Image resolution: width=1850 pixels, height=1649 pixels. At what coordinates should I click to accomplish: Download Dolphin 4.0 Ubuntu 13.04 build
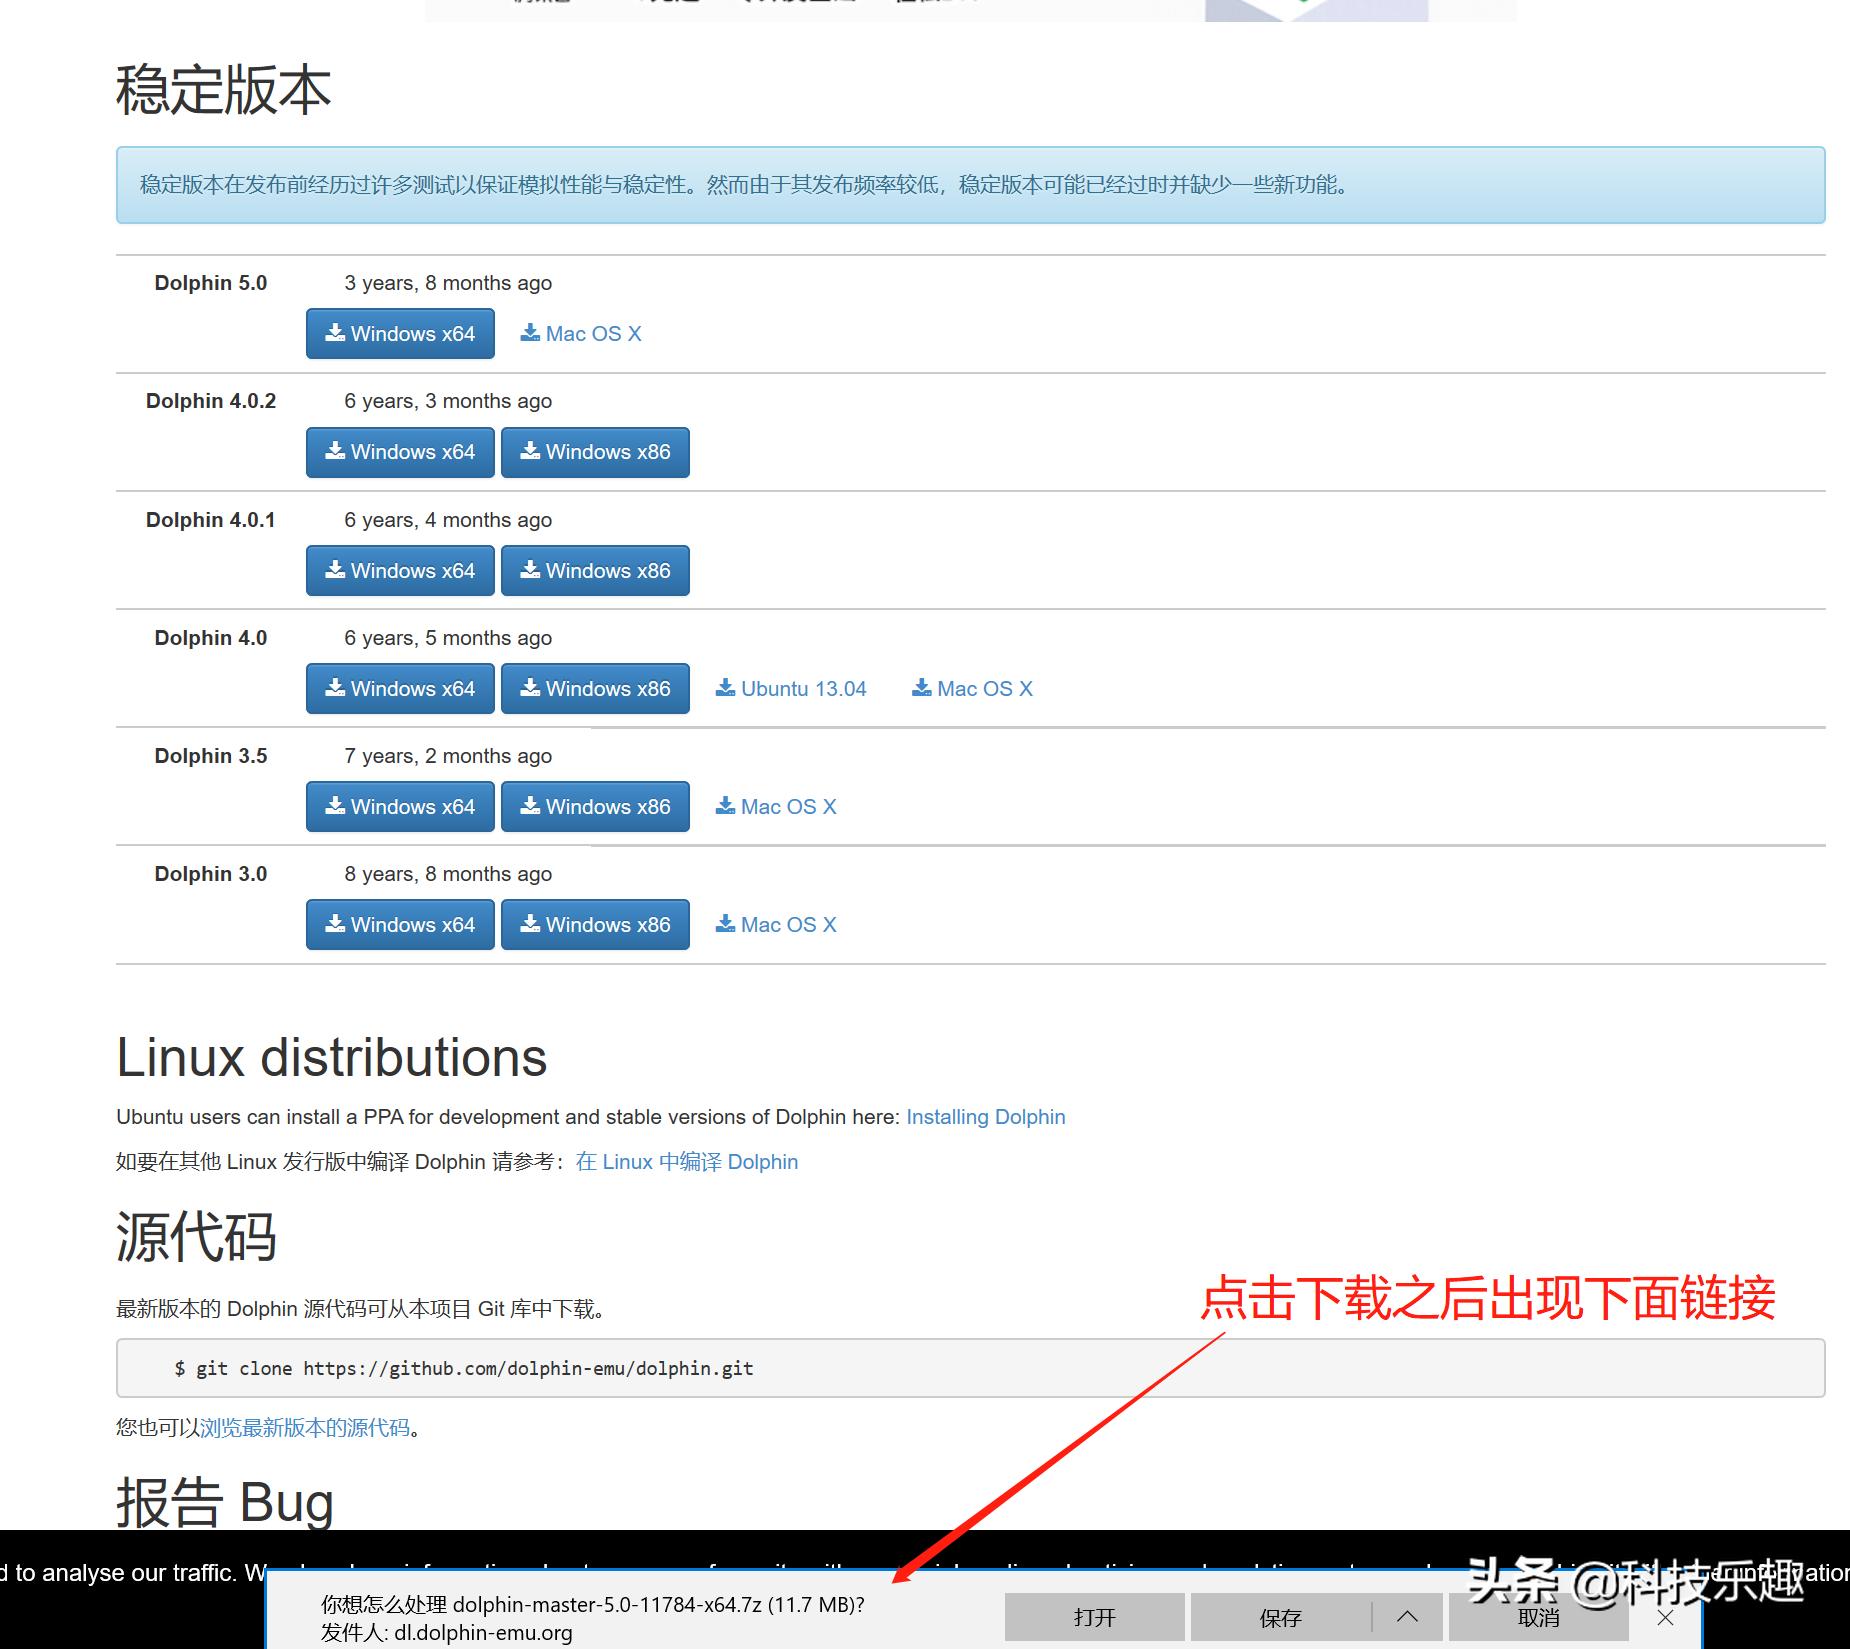(x=791, y=688)
